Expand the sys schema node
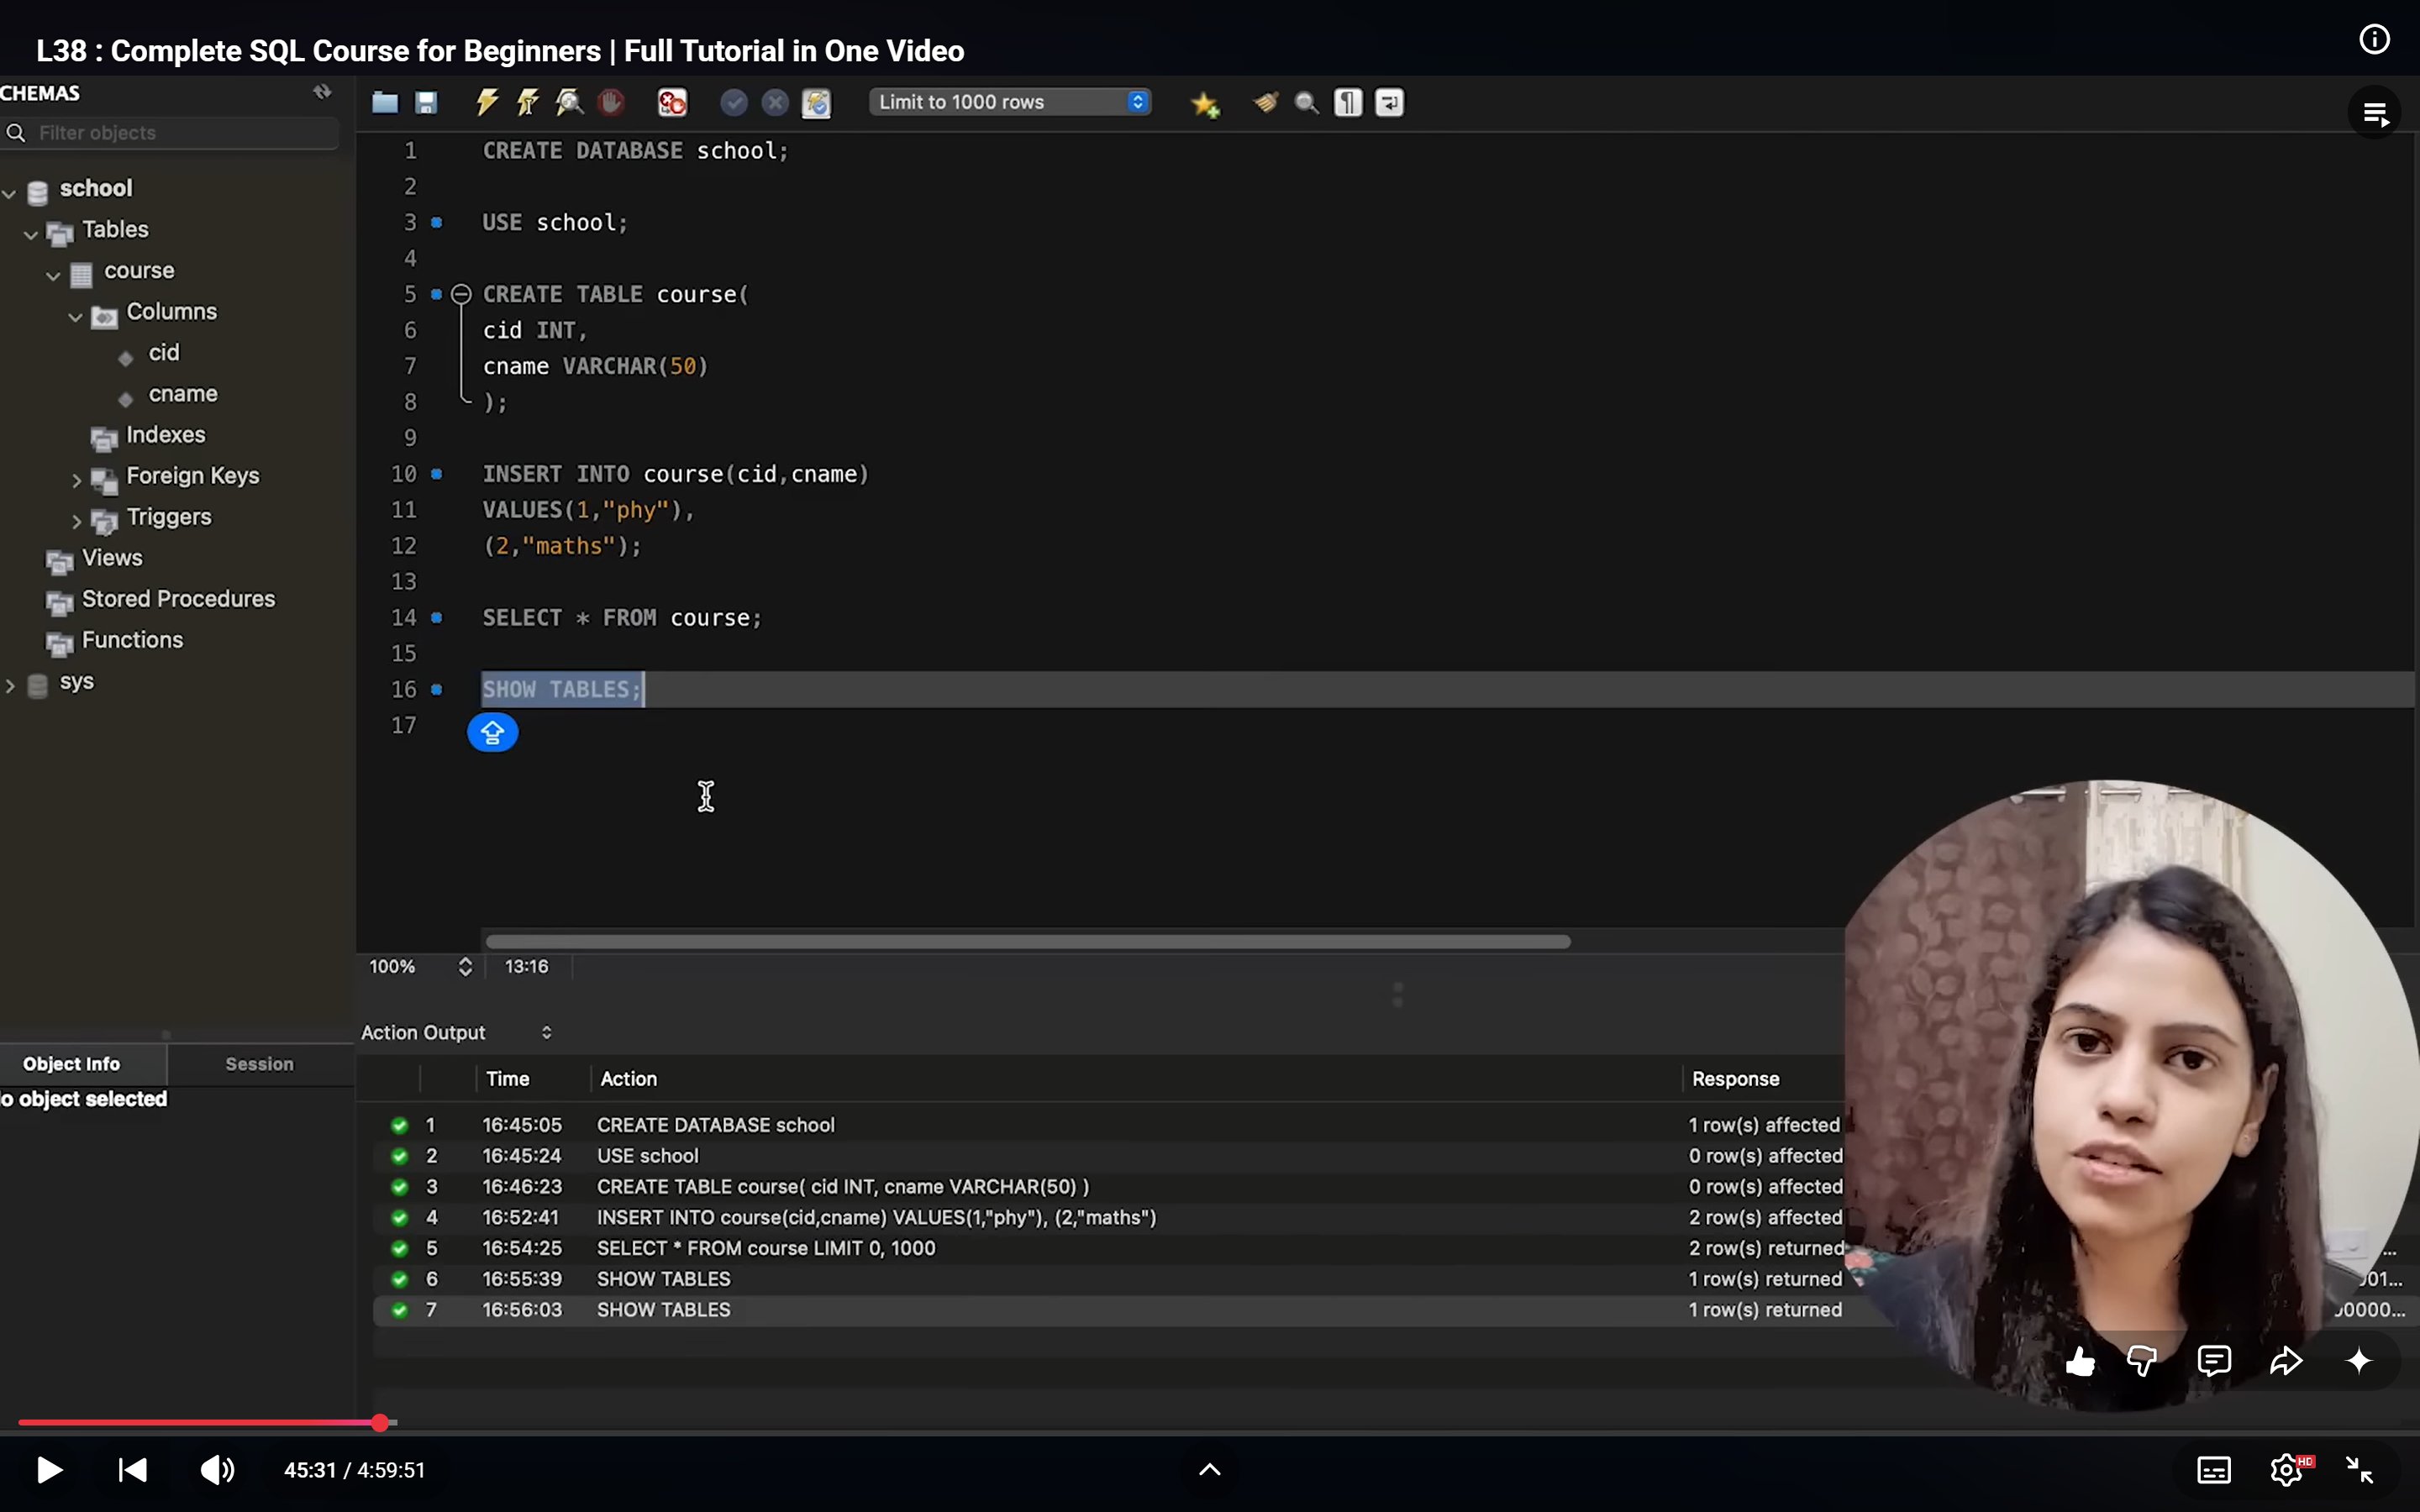This screenshot has width=2420, height=1512. (x=11, y=685)
